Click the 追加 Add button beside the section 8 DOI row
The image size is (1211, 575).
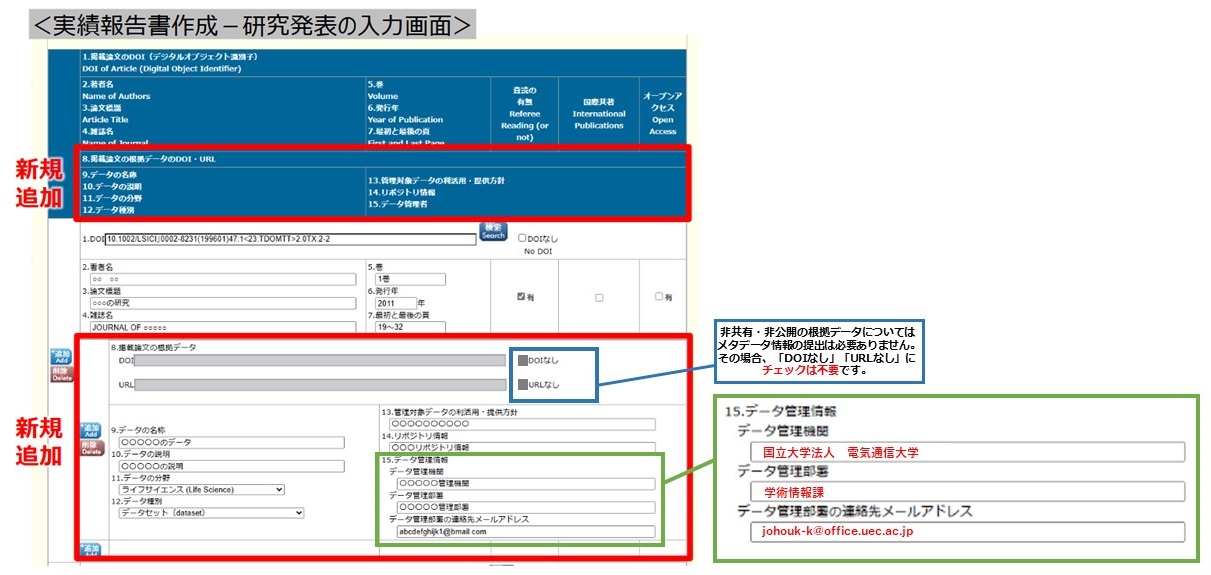click(x=62, y=356)
